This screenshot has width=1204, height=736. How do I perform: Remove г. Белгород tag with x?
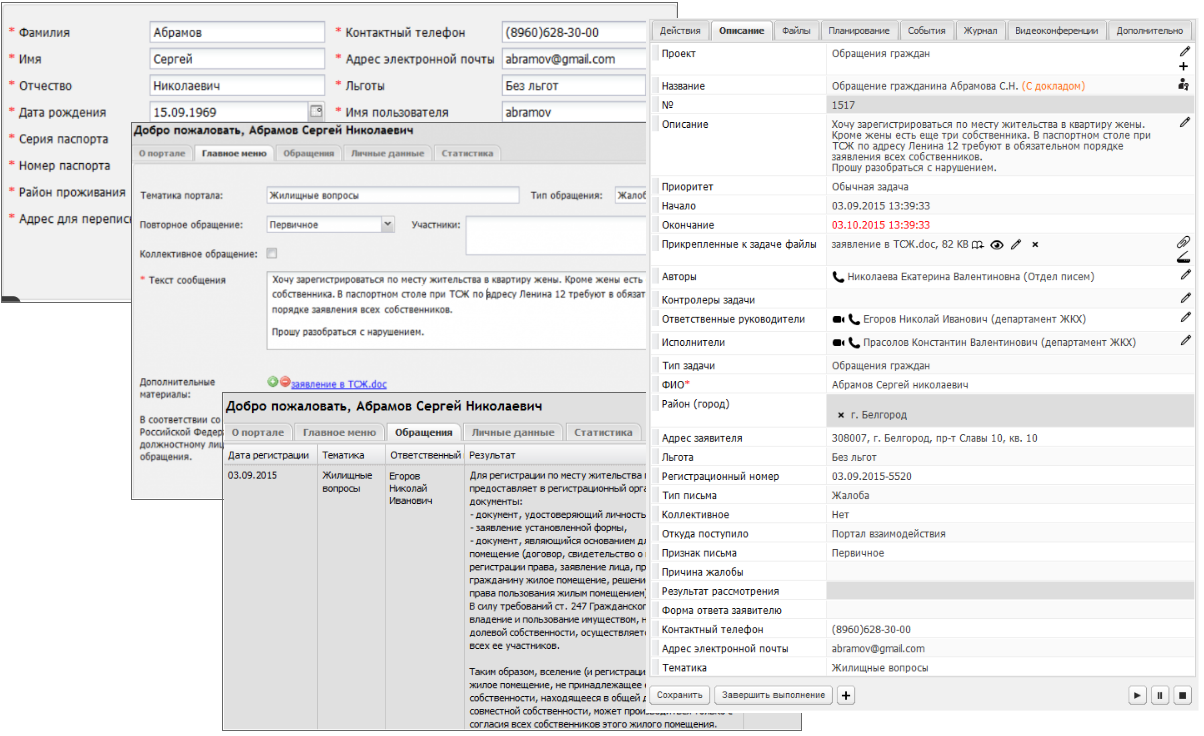coord(841,414)
